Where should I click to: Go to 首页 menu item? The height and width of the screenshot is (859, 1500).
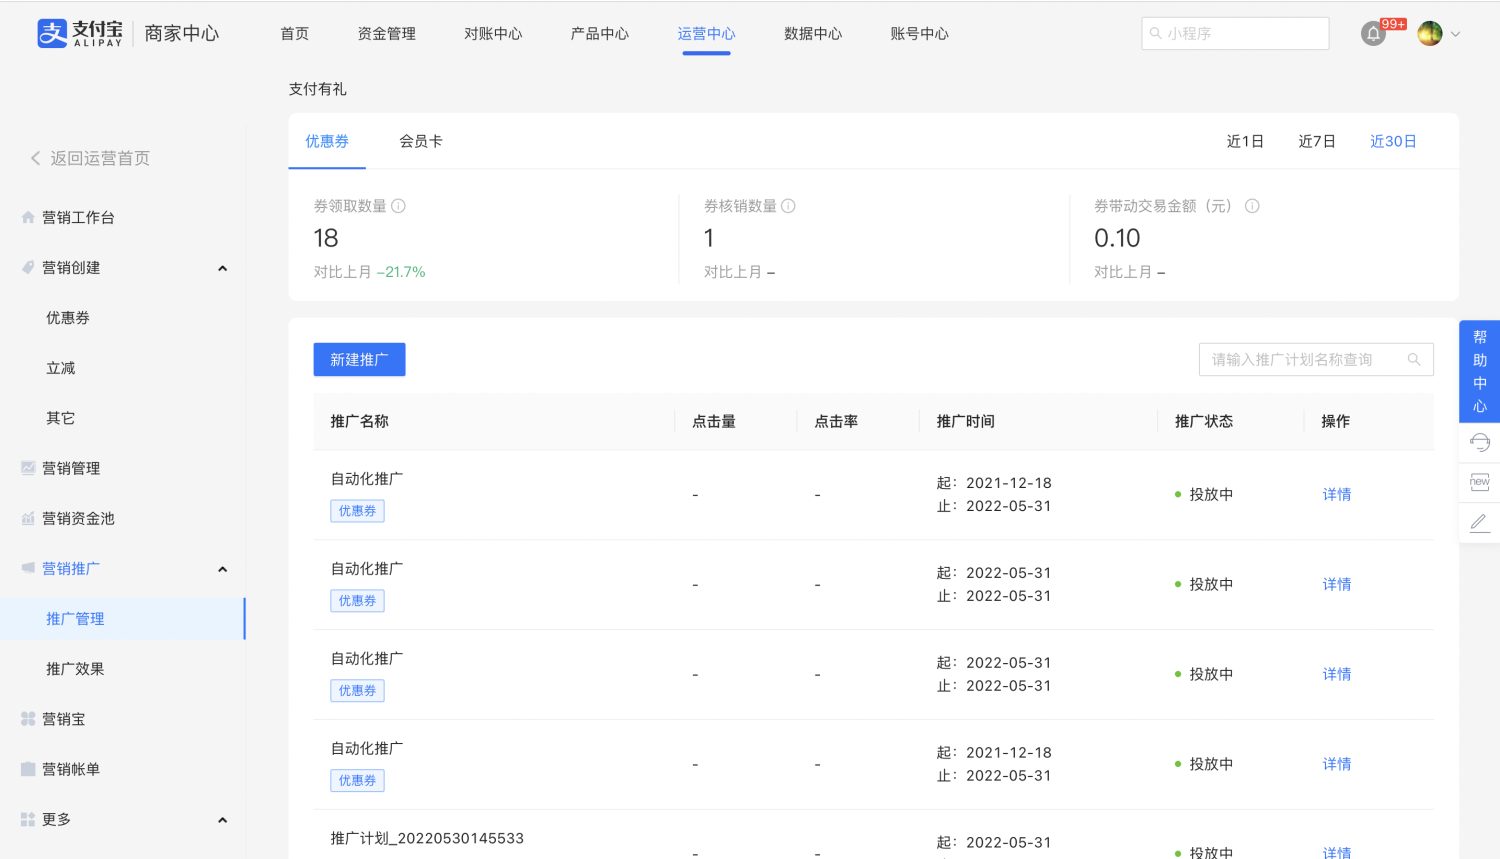click(x=295, y=34)
